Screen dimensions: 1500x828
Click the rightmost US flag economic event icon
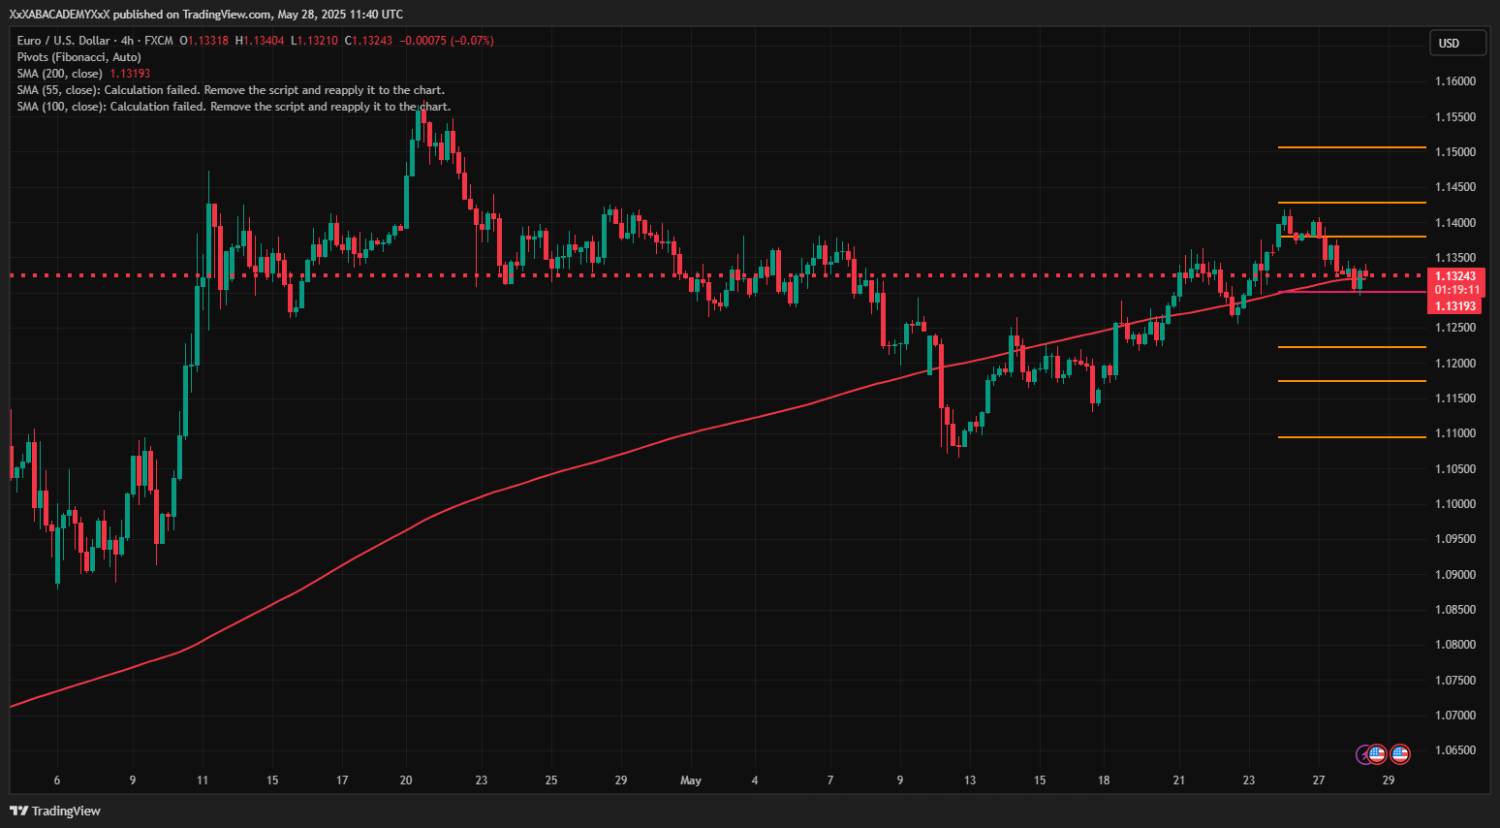pos(1400,754)
